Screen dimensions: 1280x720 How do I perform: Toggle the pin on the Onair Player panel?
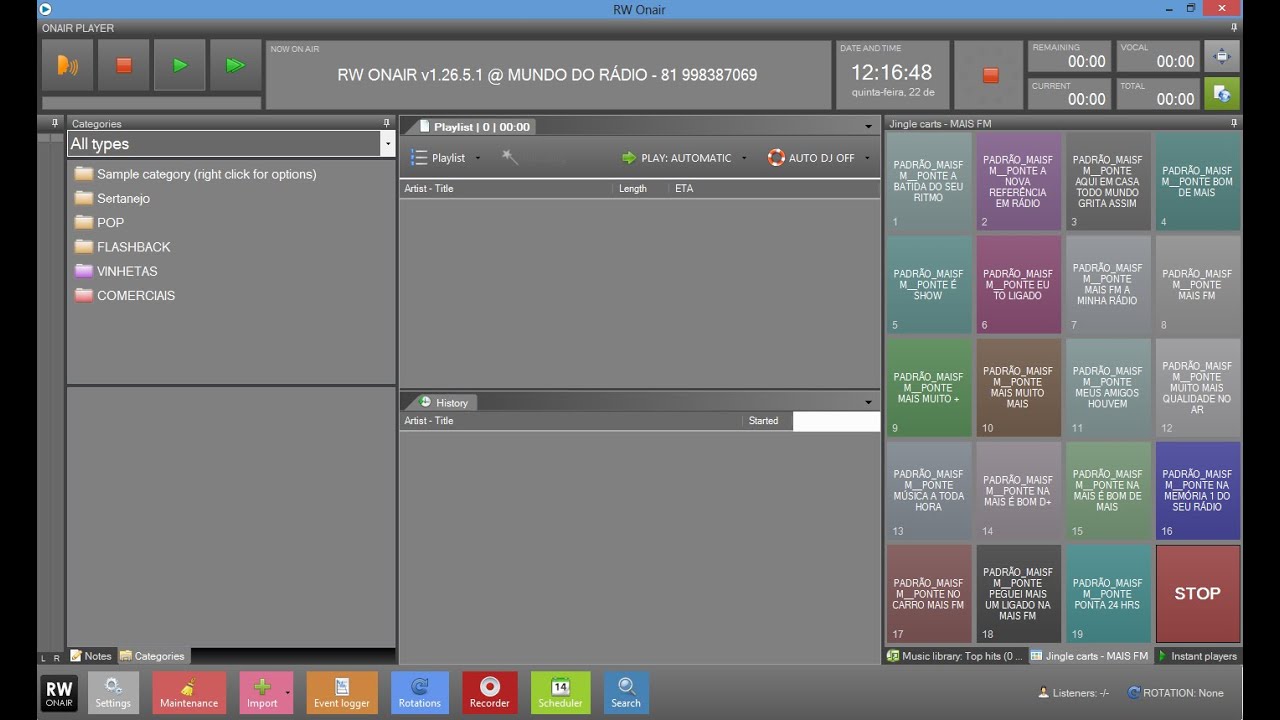1235,27
